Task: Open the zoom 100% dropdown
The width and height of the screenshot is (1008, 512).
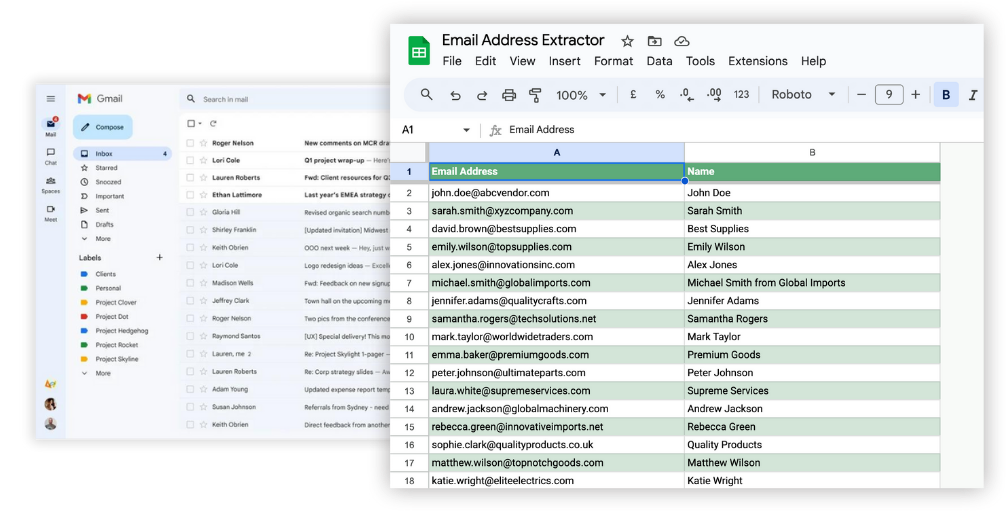Action: [x=580, y=95]
